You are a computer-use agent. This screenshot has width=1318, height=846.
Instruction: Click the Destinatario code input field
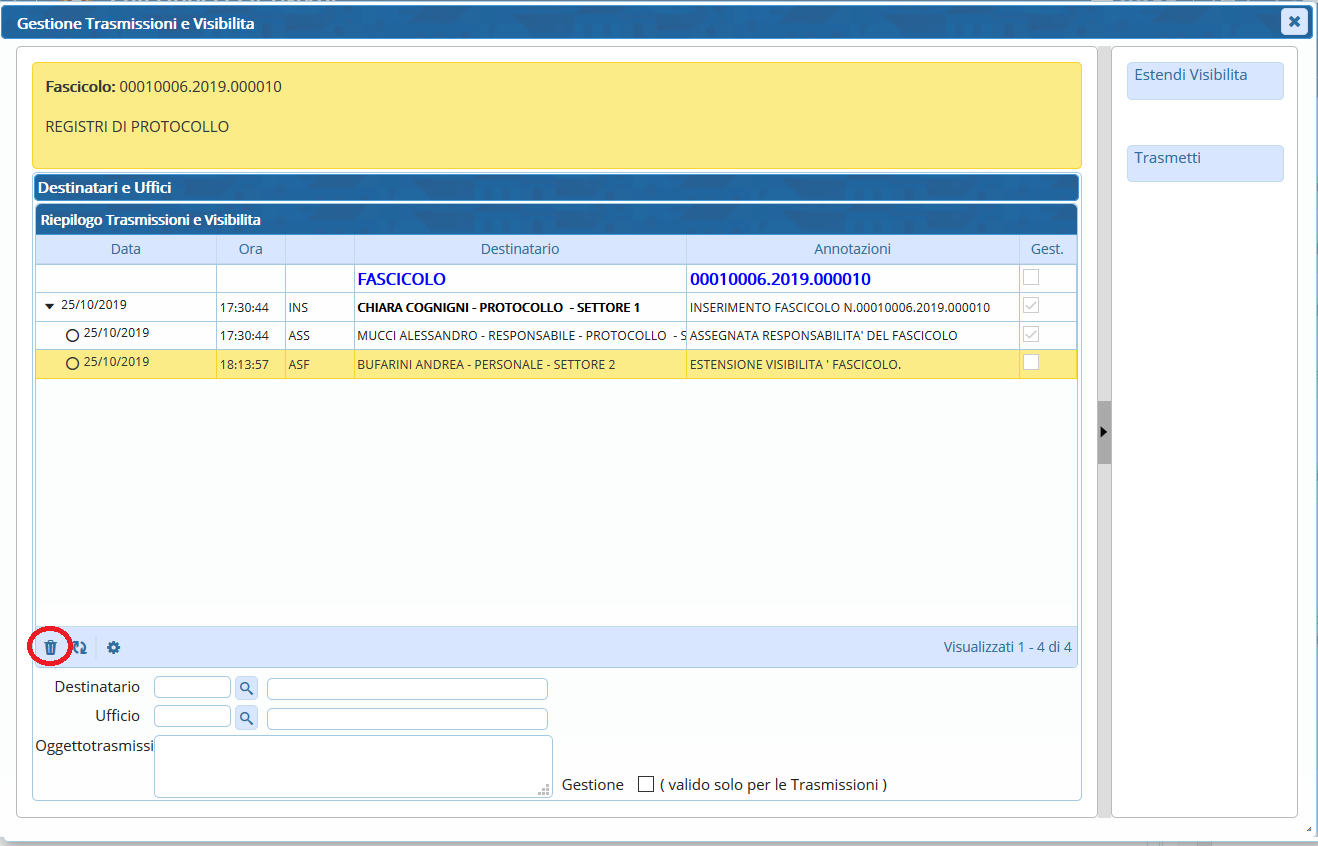coord(192,688)
